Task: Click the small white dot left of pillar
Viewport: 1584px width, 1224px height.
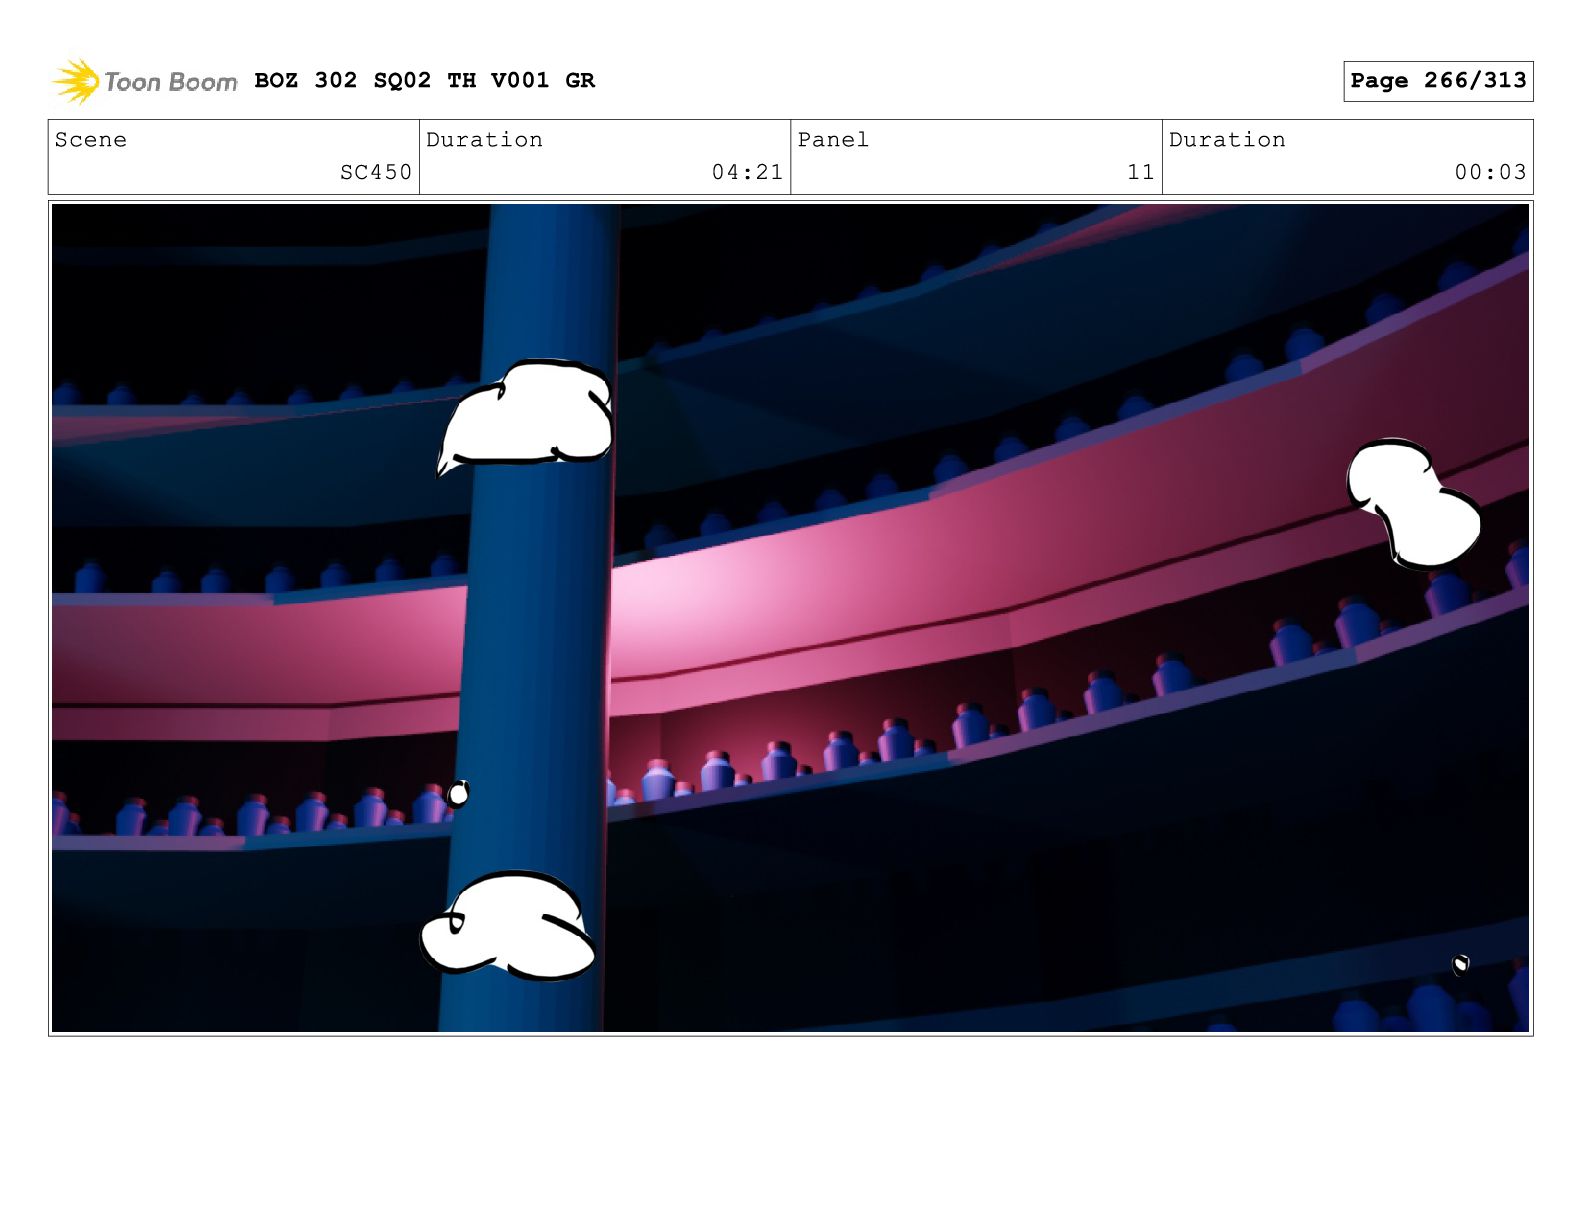Action: tap(458, 794)
